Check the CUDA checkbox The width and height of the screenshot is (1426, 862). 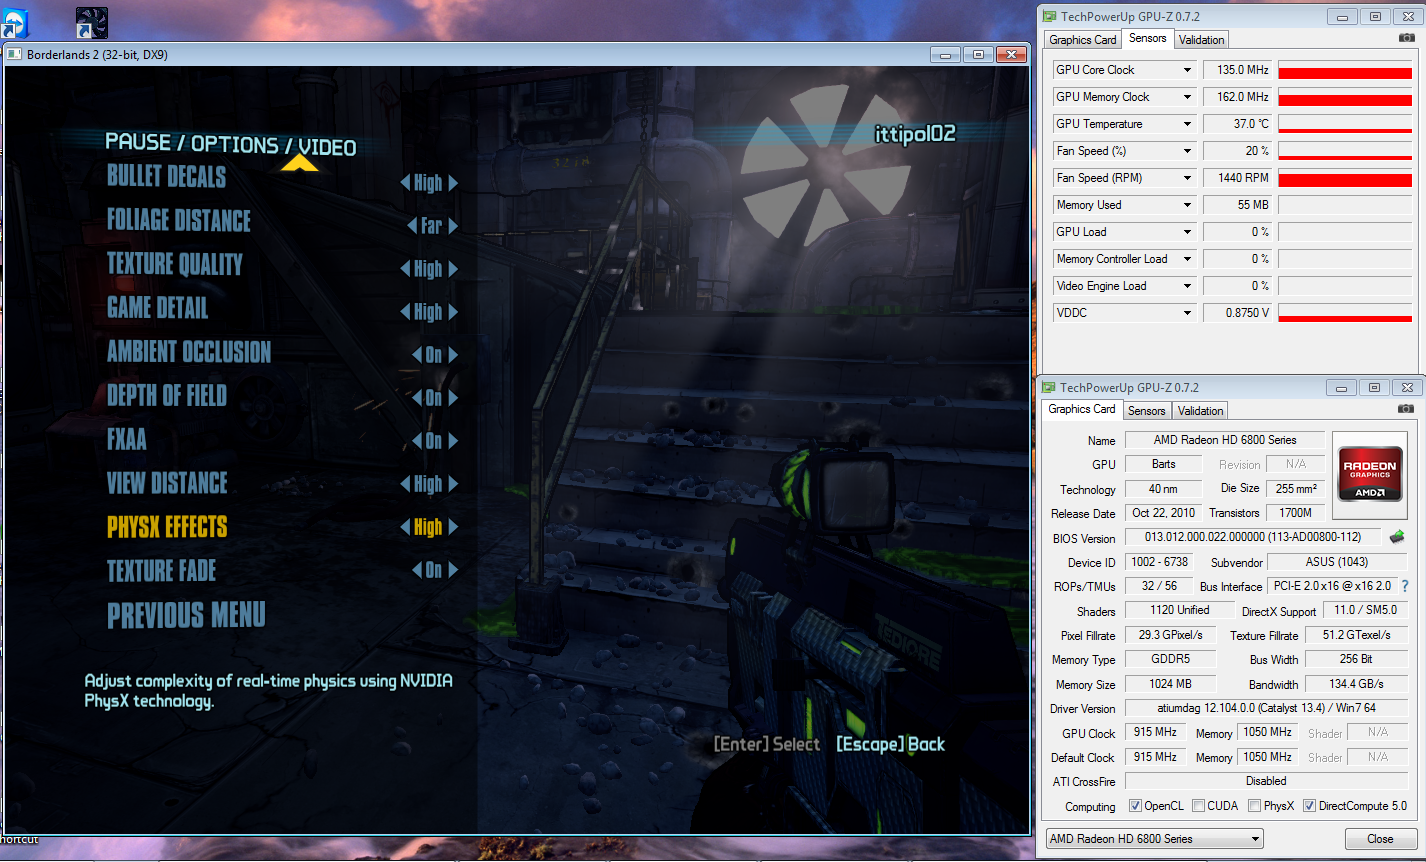pos(1198,806)
